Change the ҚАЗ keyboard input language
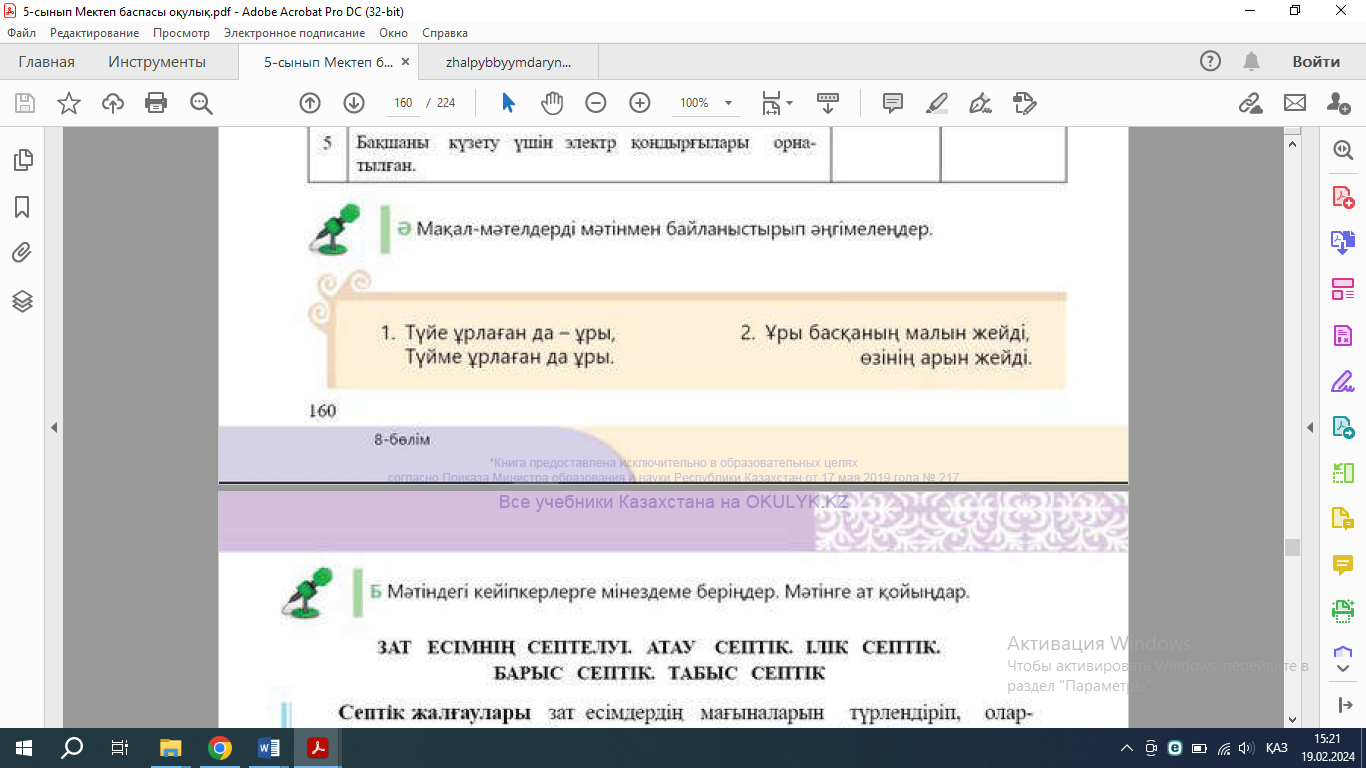1366x768 pixels. pyautogui.click(x=1276, y=748)
